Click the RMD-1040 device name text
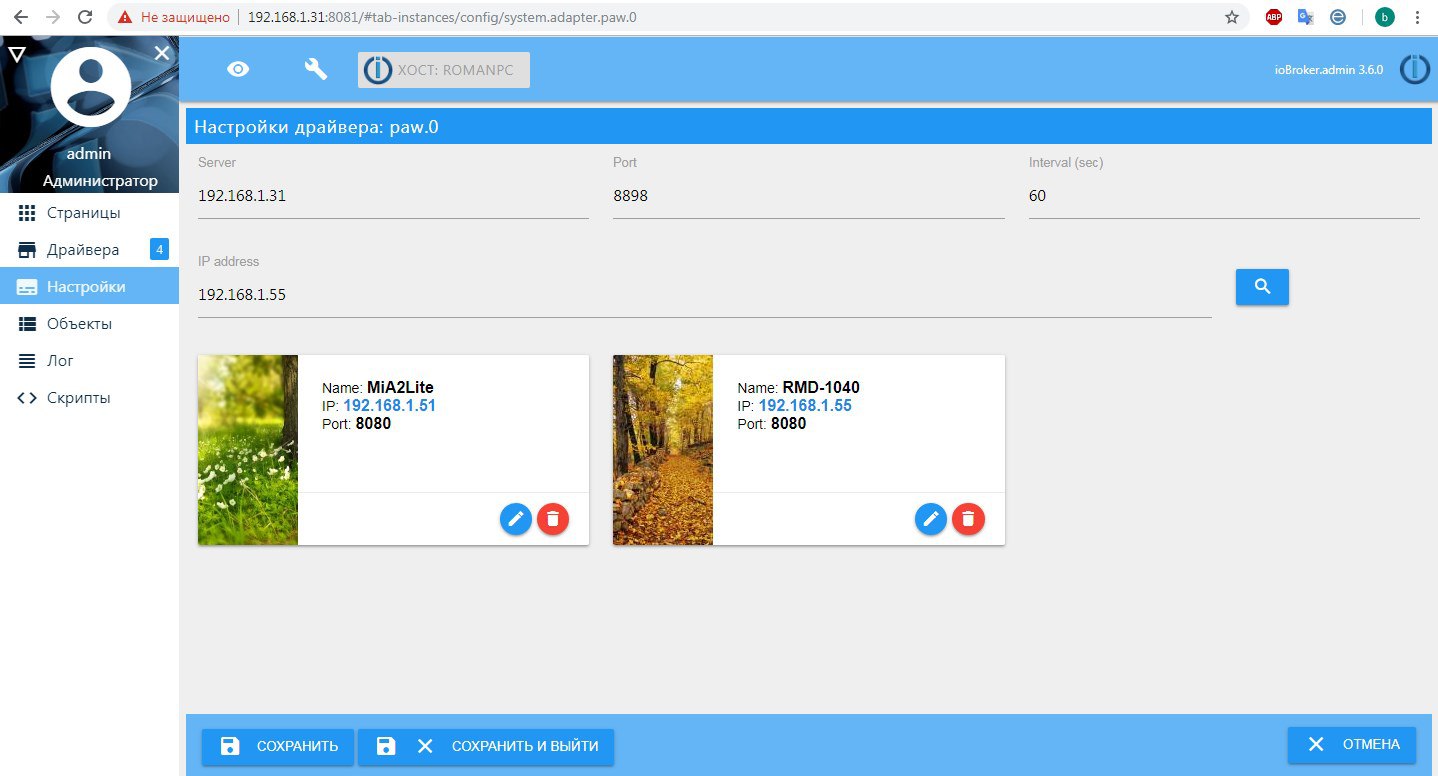Screen dimensions: 1438x776 pyautogui.click(x=821, y=388)
